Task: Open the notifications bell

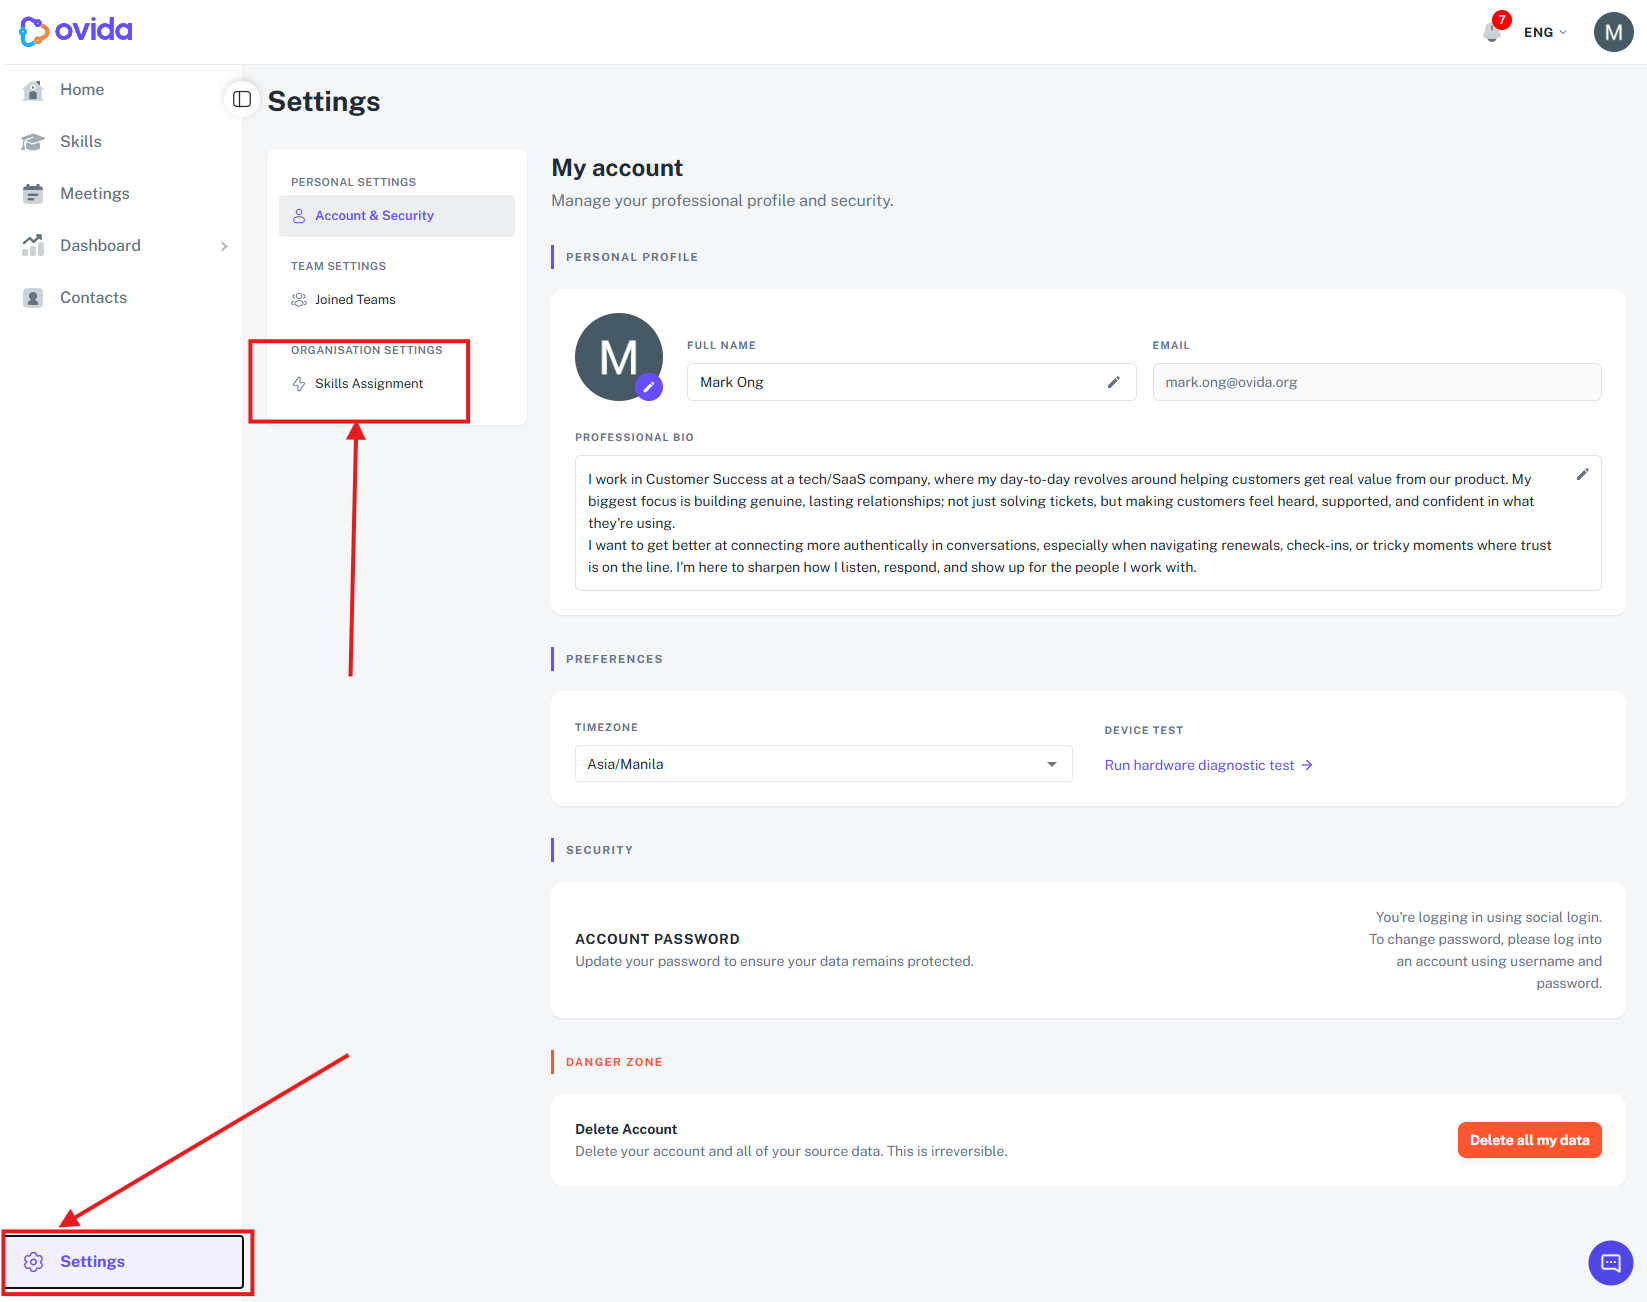Action: [1492, 32]
